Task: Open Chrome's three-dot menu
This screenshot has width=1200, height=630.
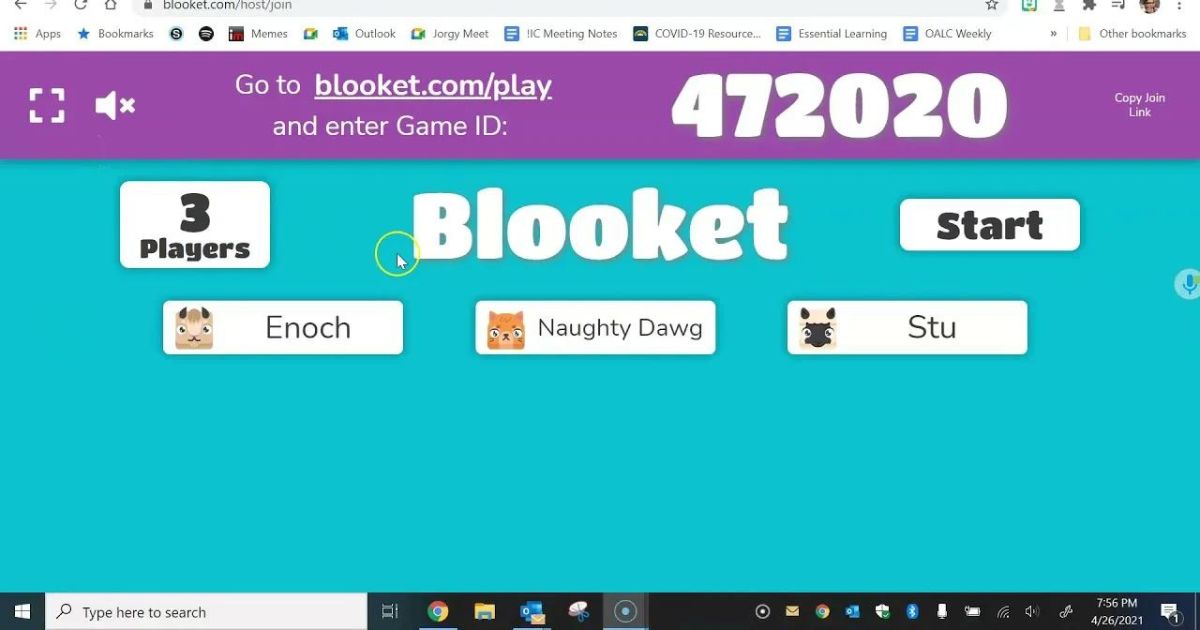Action: coord(1180,6)
